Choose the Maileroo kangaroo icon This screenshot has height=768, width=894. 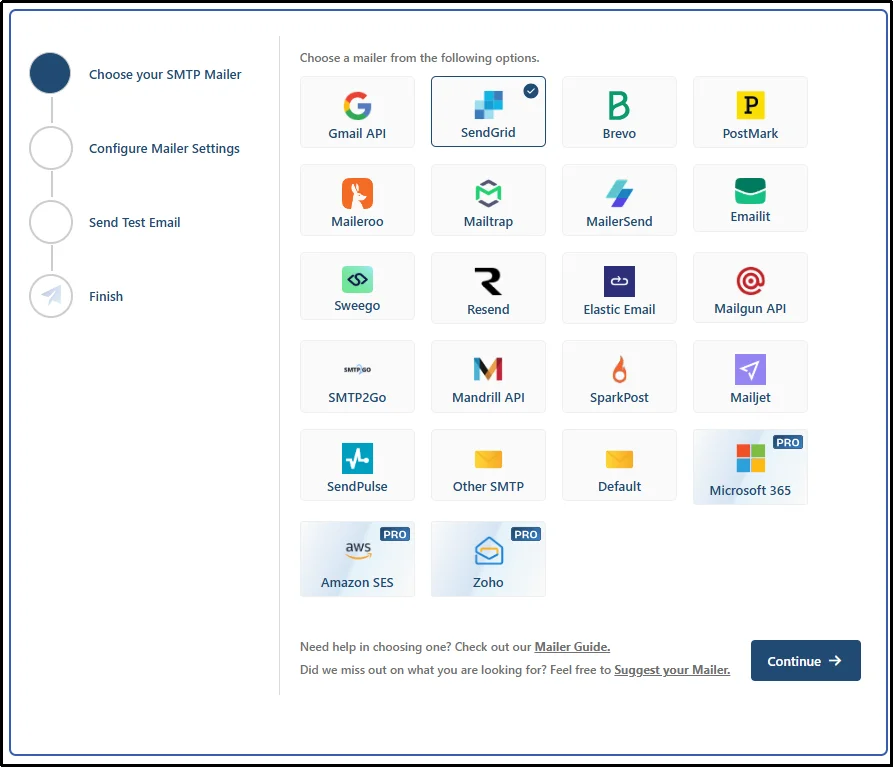pos(357,193)
